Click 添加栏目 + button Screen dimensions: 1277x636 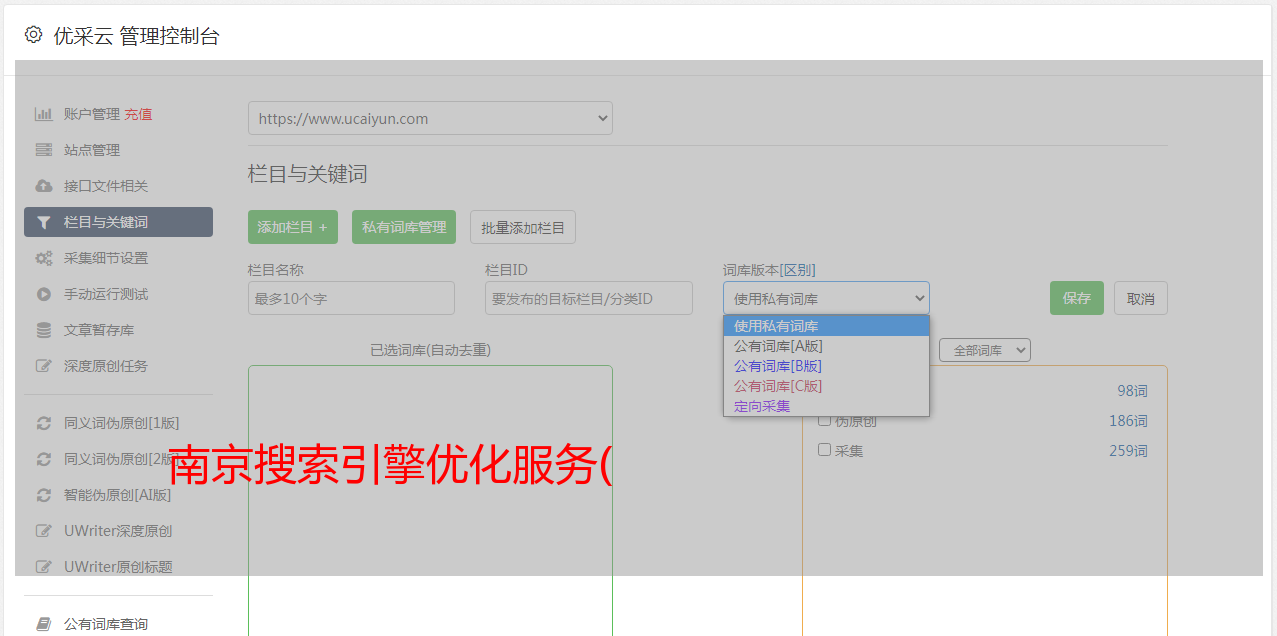tap(293, 227)
